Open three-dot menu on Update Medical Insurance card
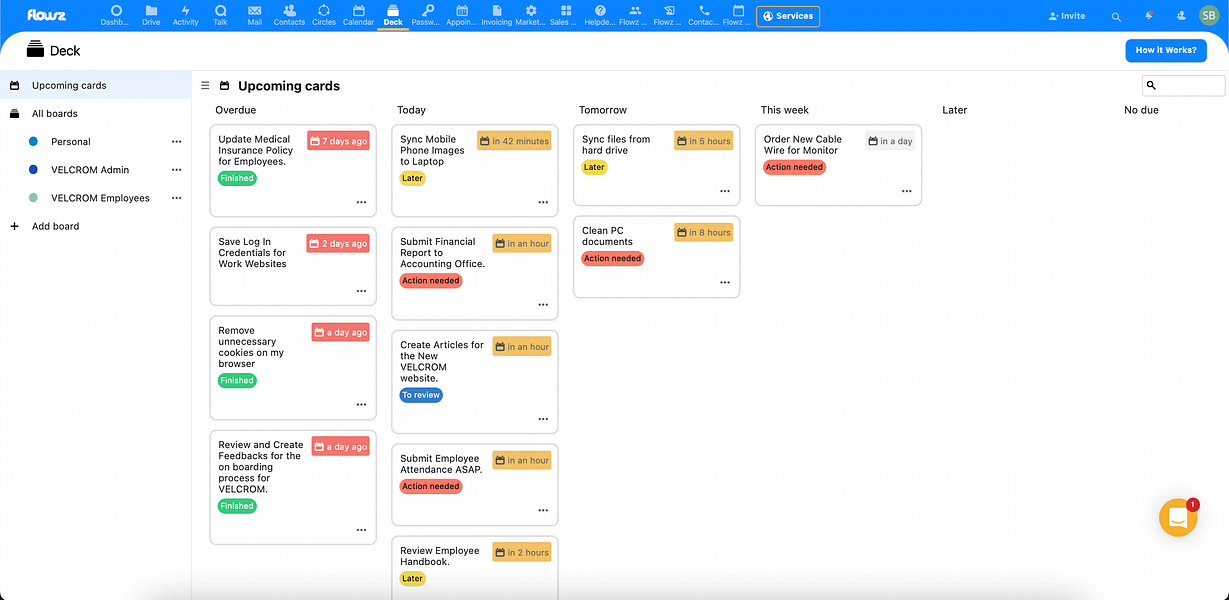 click(x=361, y=202)
